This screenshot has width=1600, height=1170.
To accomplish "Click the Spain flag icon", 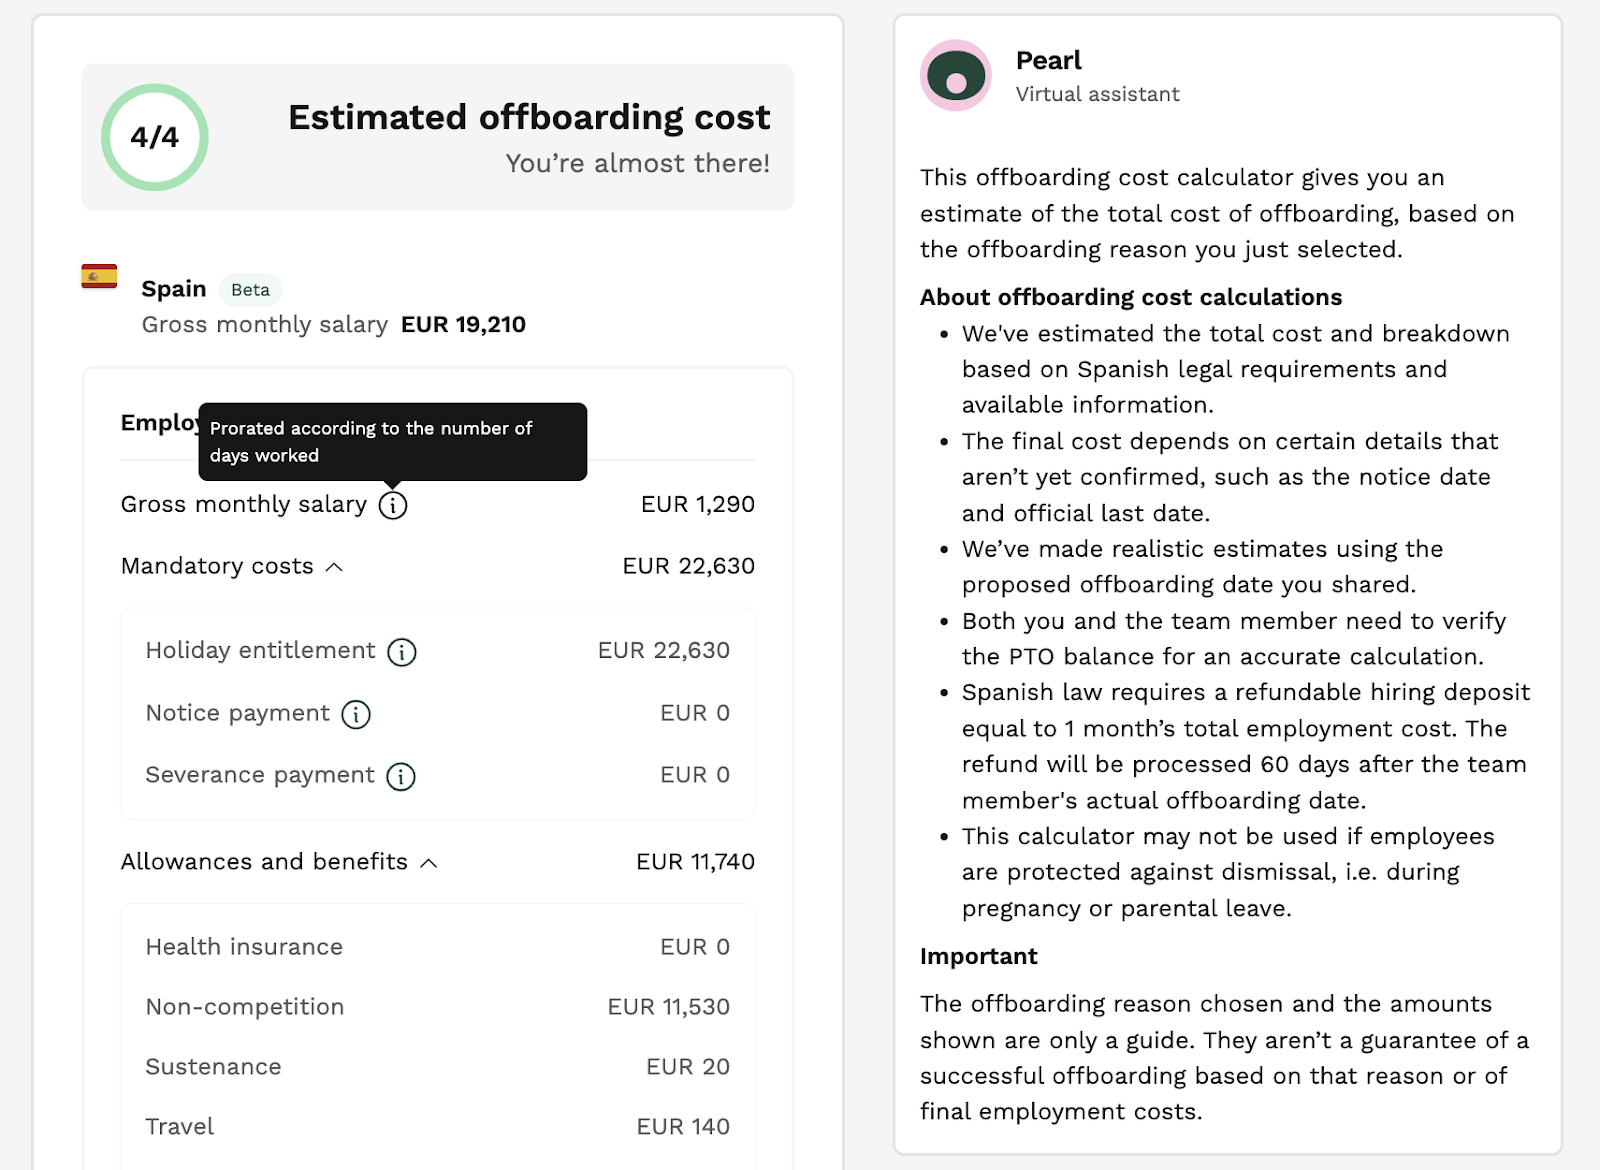I will coord(99,276).
